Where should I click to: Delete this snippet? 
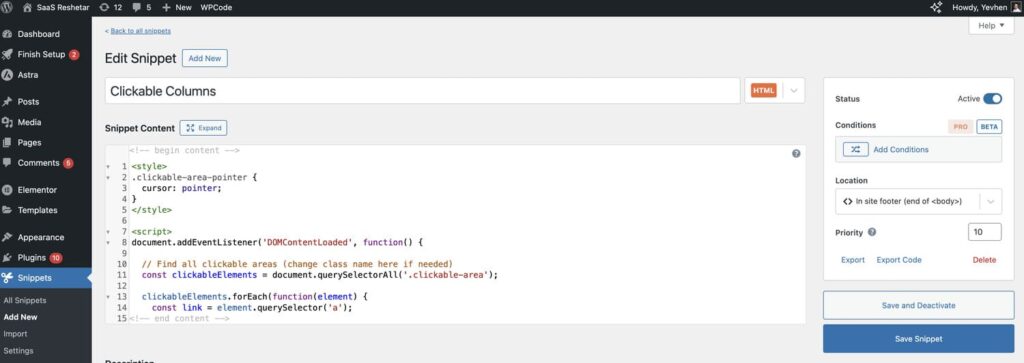point(984,260)
